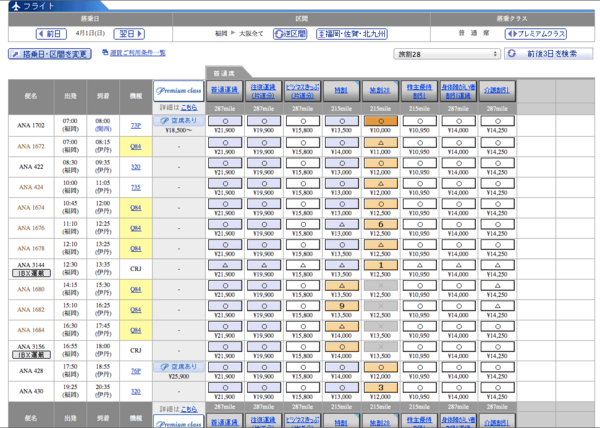The width and height of the screenshot is (600, 428).
Task: Select ANA 1680 特割 triangle seat at ¥13,500
Action: [342, 285]
